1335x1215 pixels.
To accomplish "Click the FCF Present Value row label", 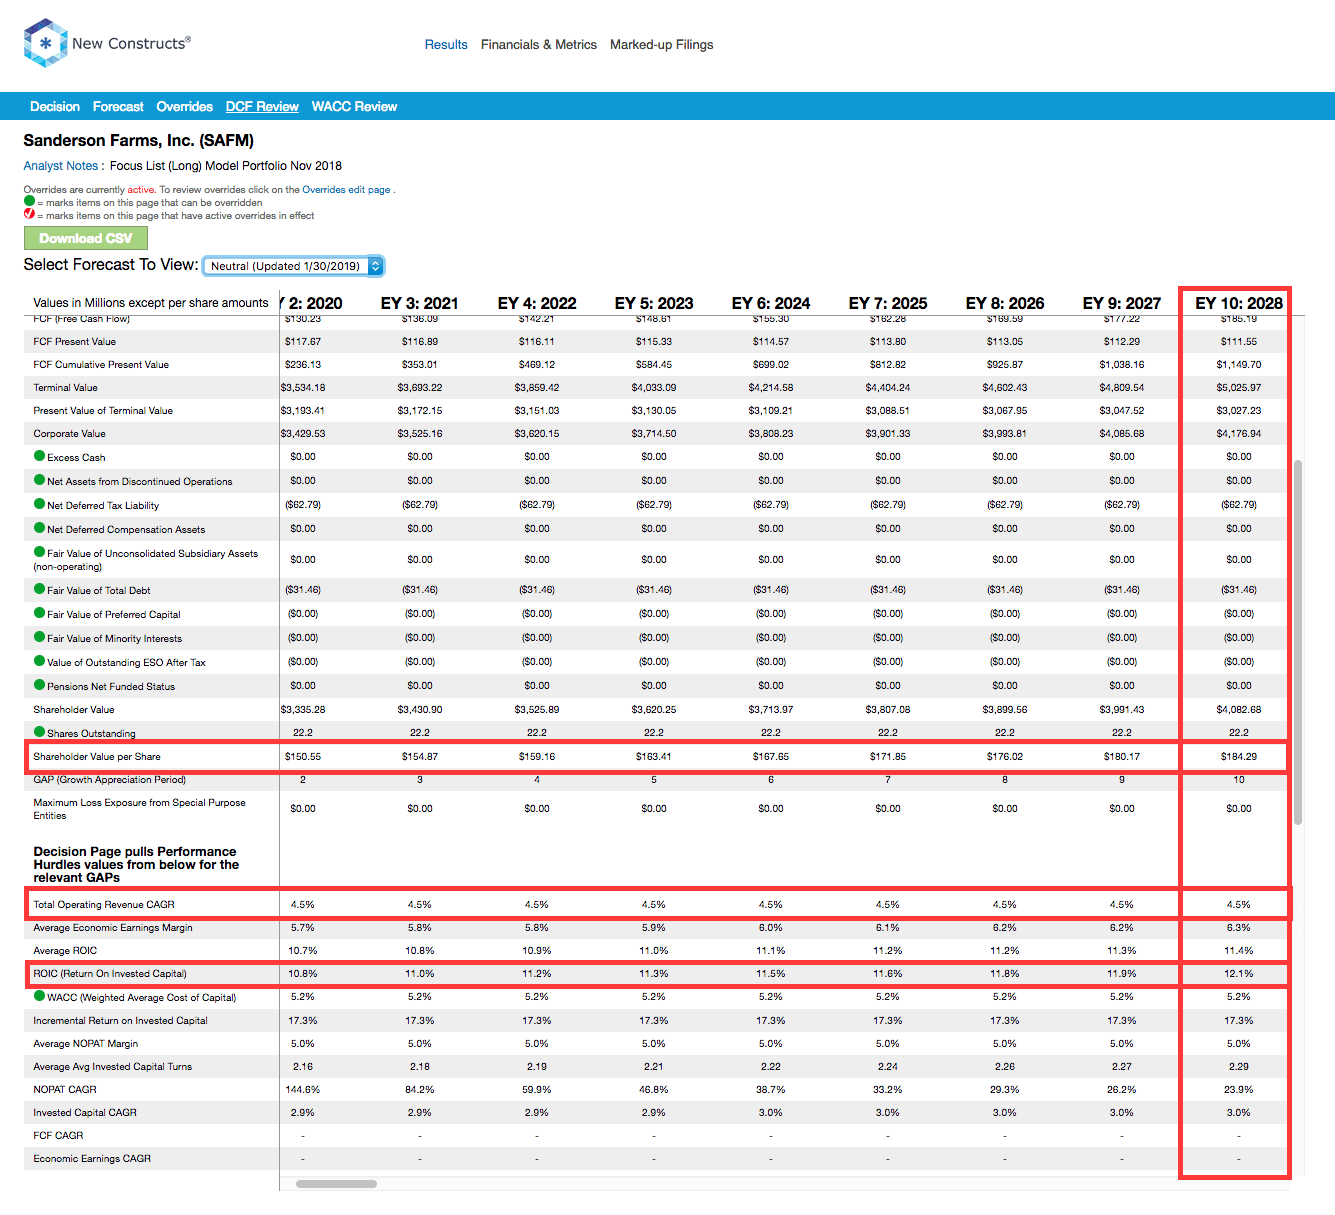I will 75,342.
